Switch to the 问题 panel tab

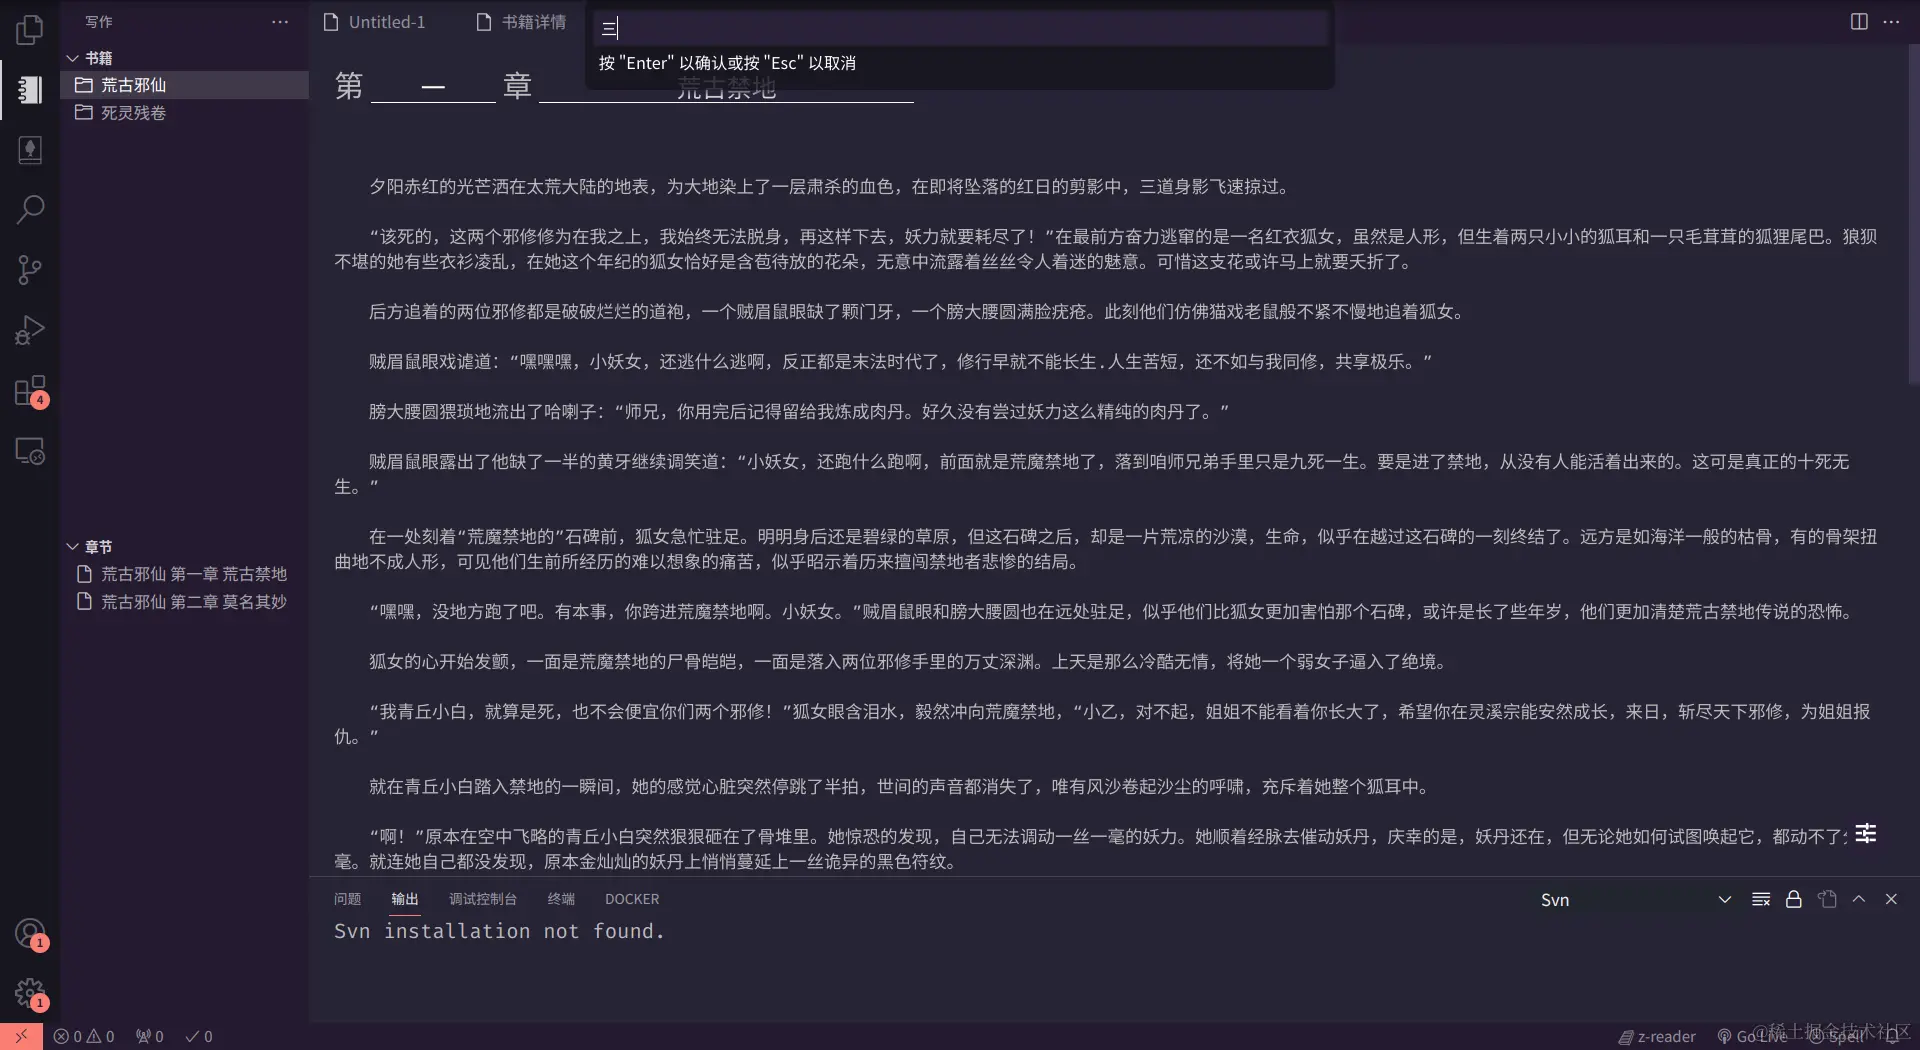coord(347,899)
